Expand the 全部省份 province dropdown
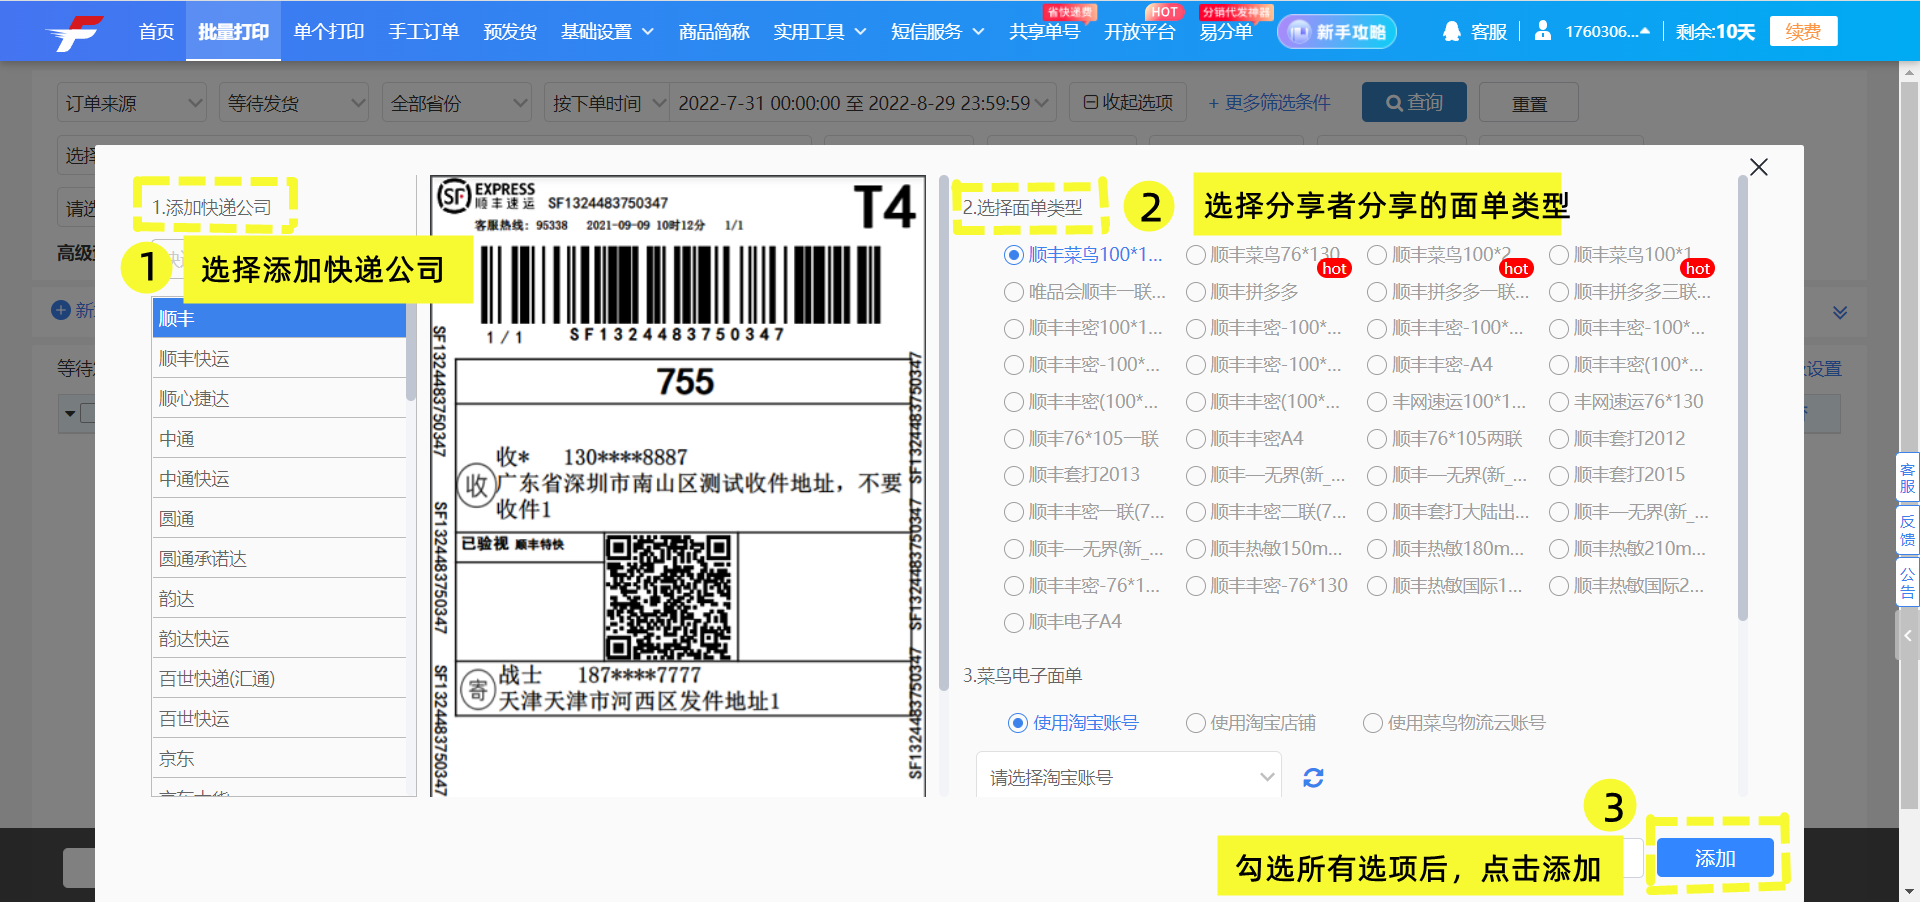 (457, 102)
